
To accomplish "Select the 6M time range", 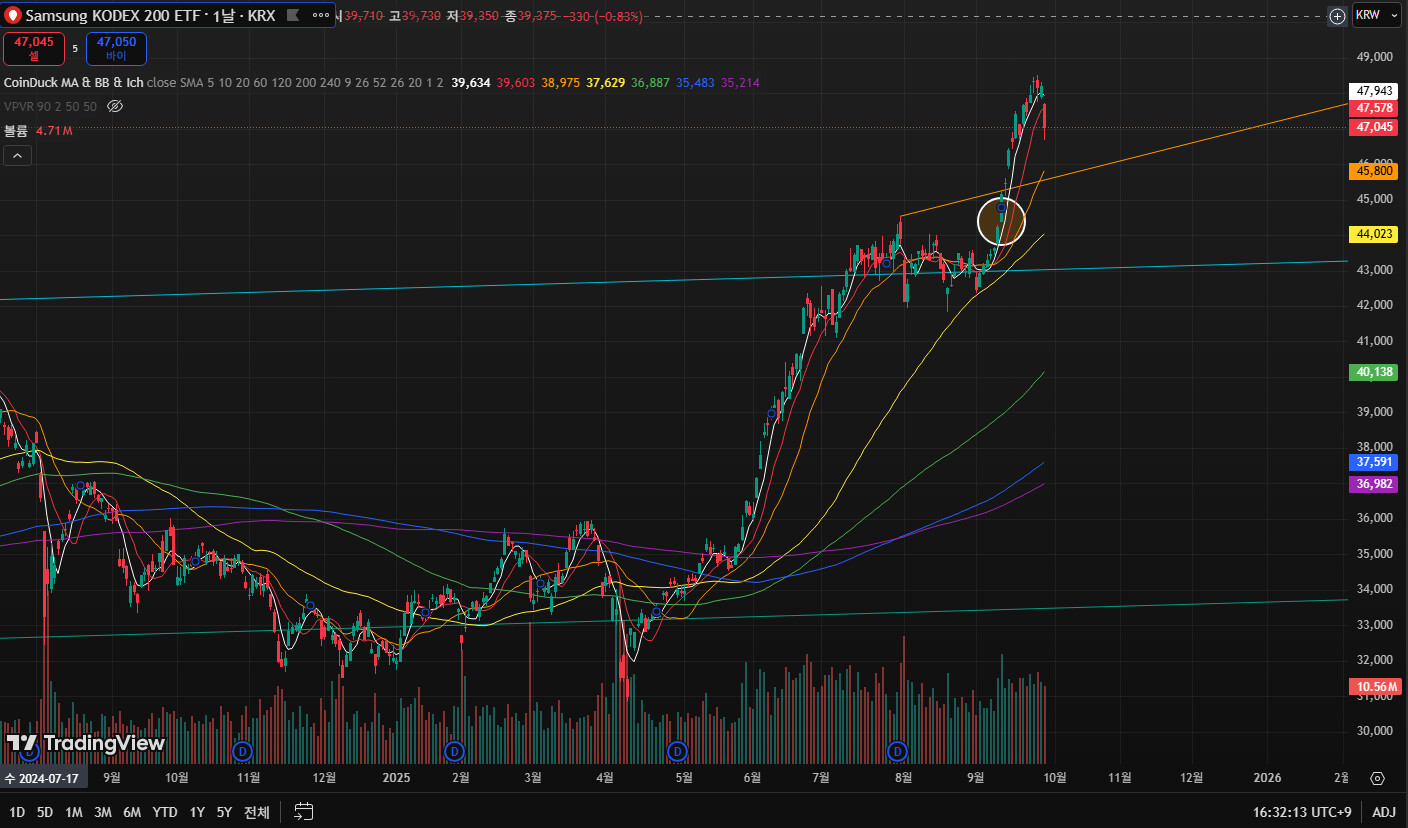I will pyautogui.click(x=132, y=812).
